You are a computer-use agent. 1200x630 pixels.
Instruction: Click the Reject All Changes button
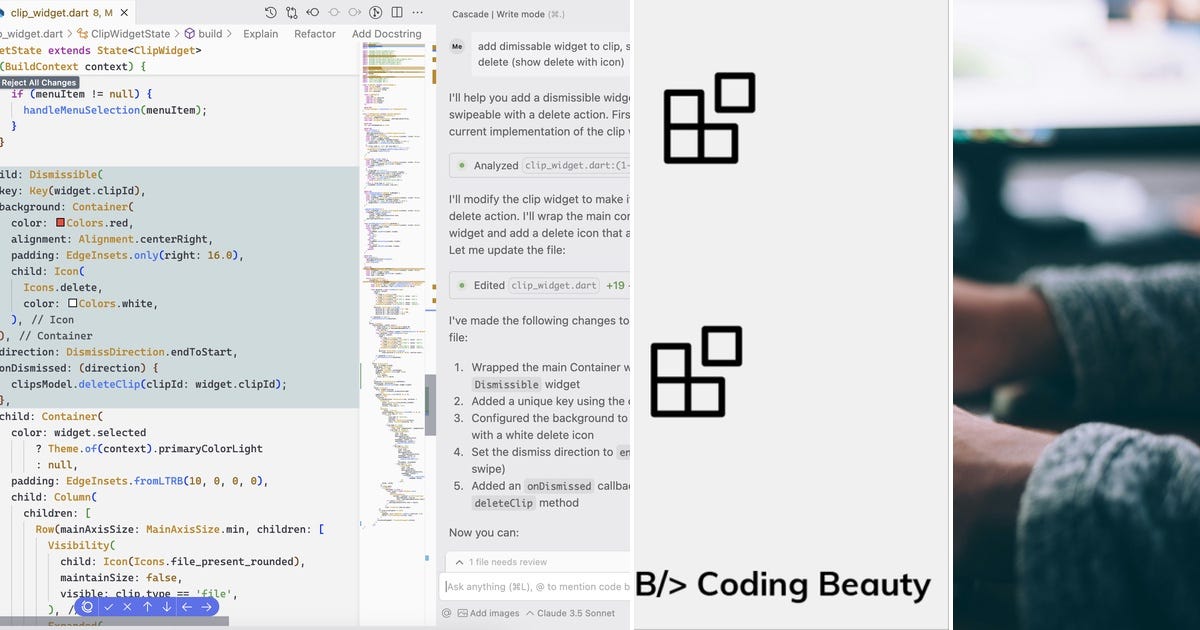(39, 82)
